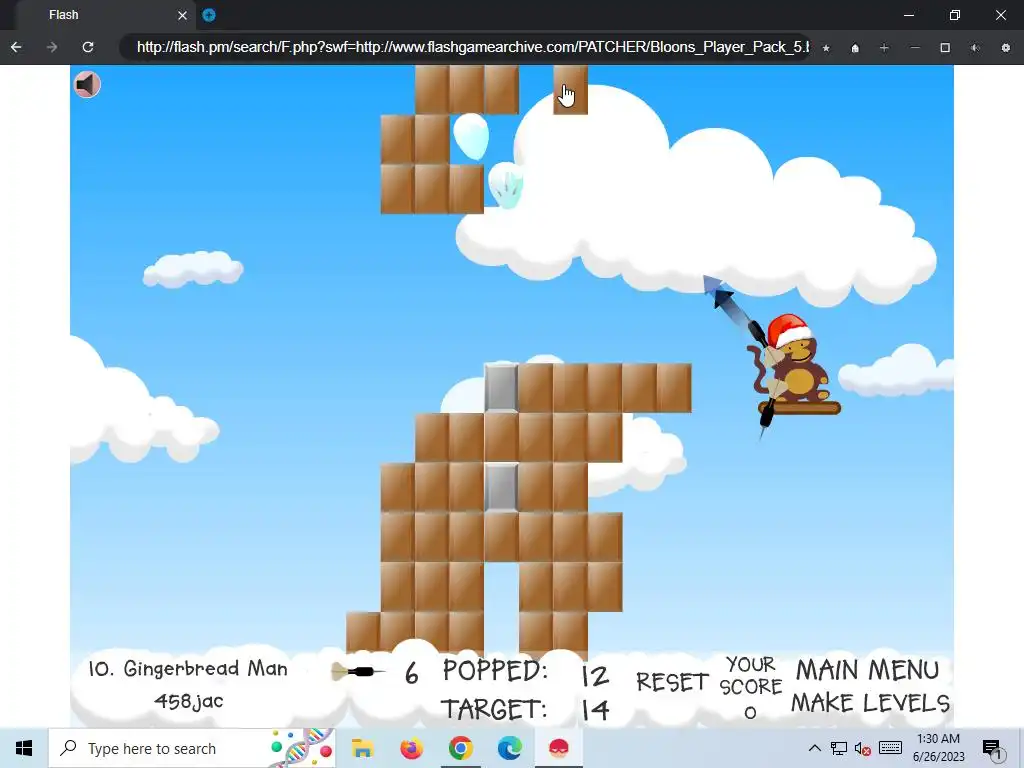Open File Explorer from taskbar

[x=362, y=748]
